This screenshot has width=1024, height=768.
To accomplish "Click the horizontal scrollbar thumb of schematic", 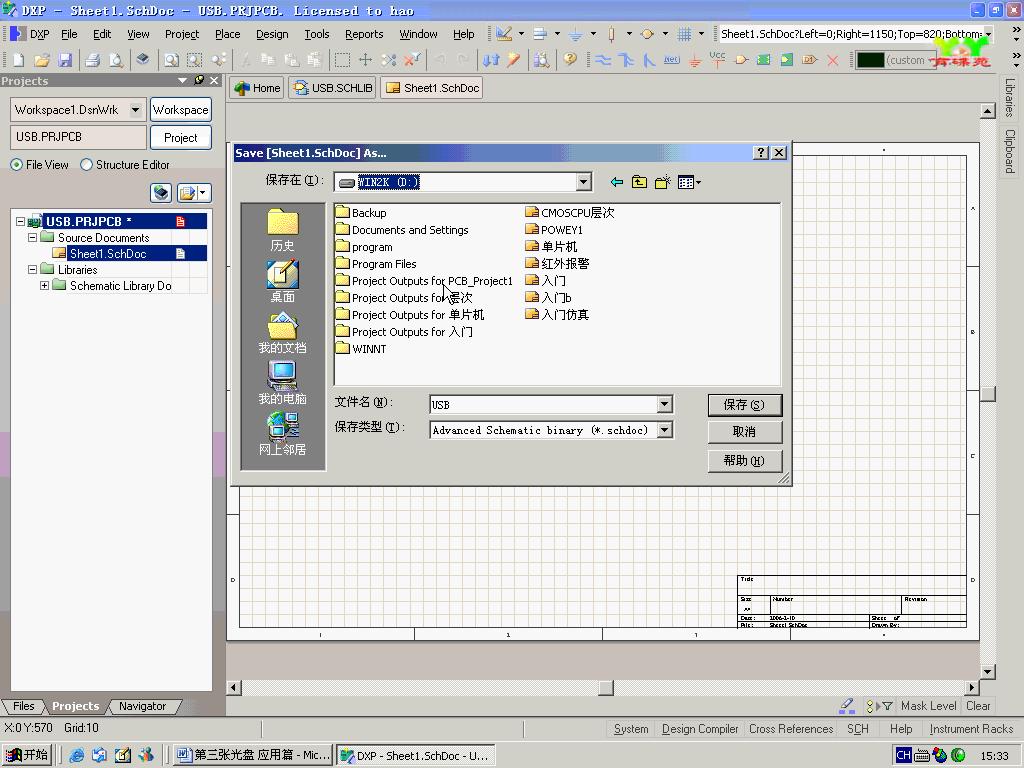I will click(x=606, y=688).
